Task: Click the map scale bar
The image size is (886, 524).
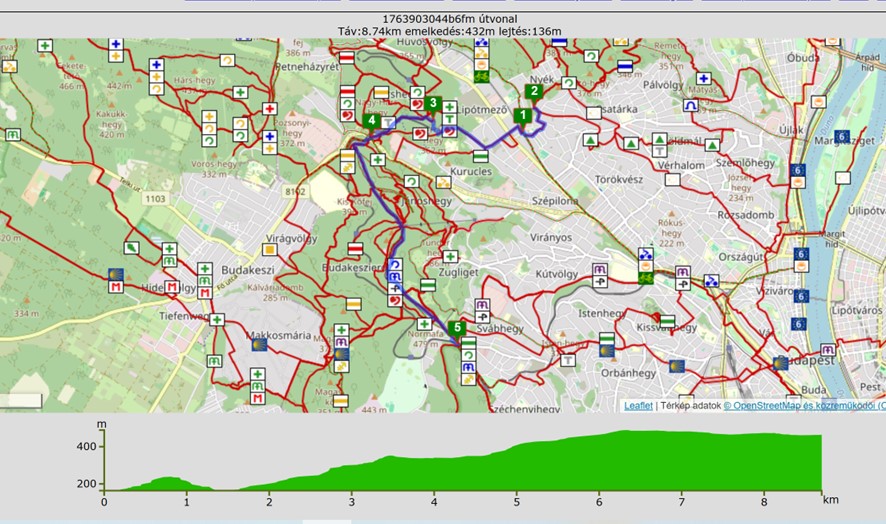Action: click(21, 401)
